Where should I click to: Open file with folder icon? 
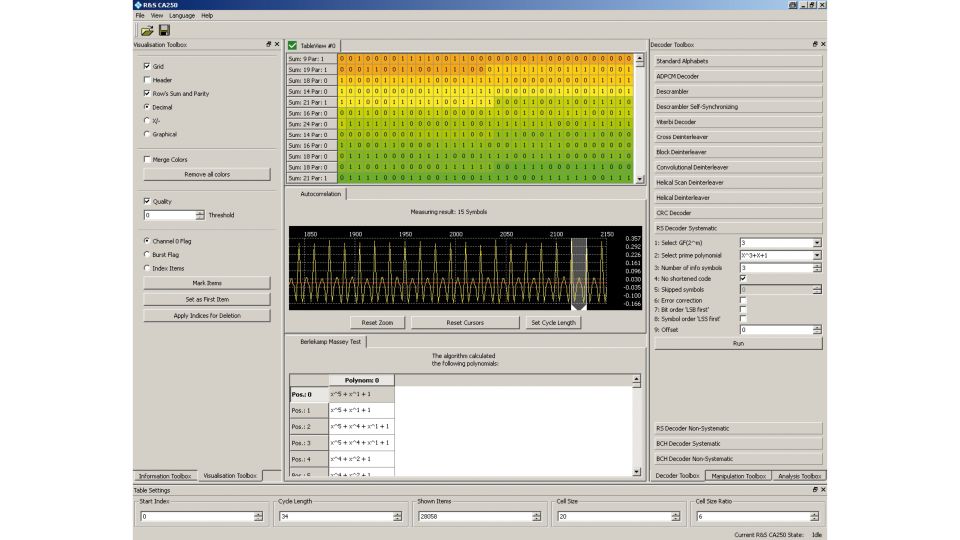pos(147,31)
